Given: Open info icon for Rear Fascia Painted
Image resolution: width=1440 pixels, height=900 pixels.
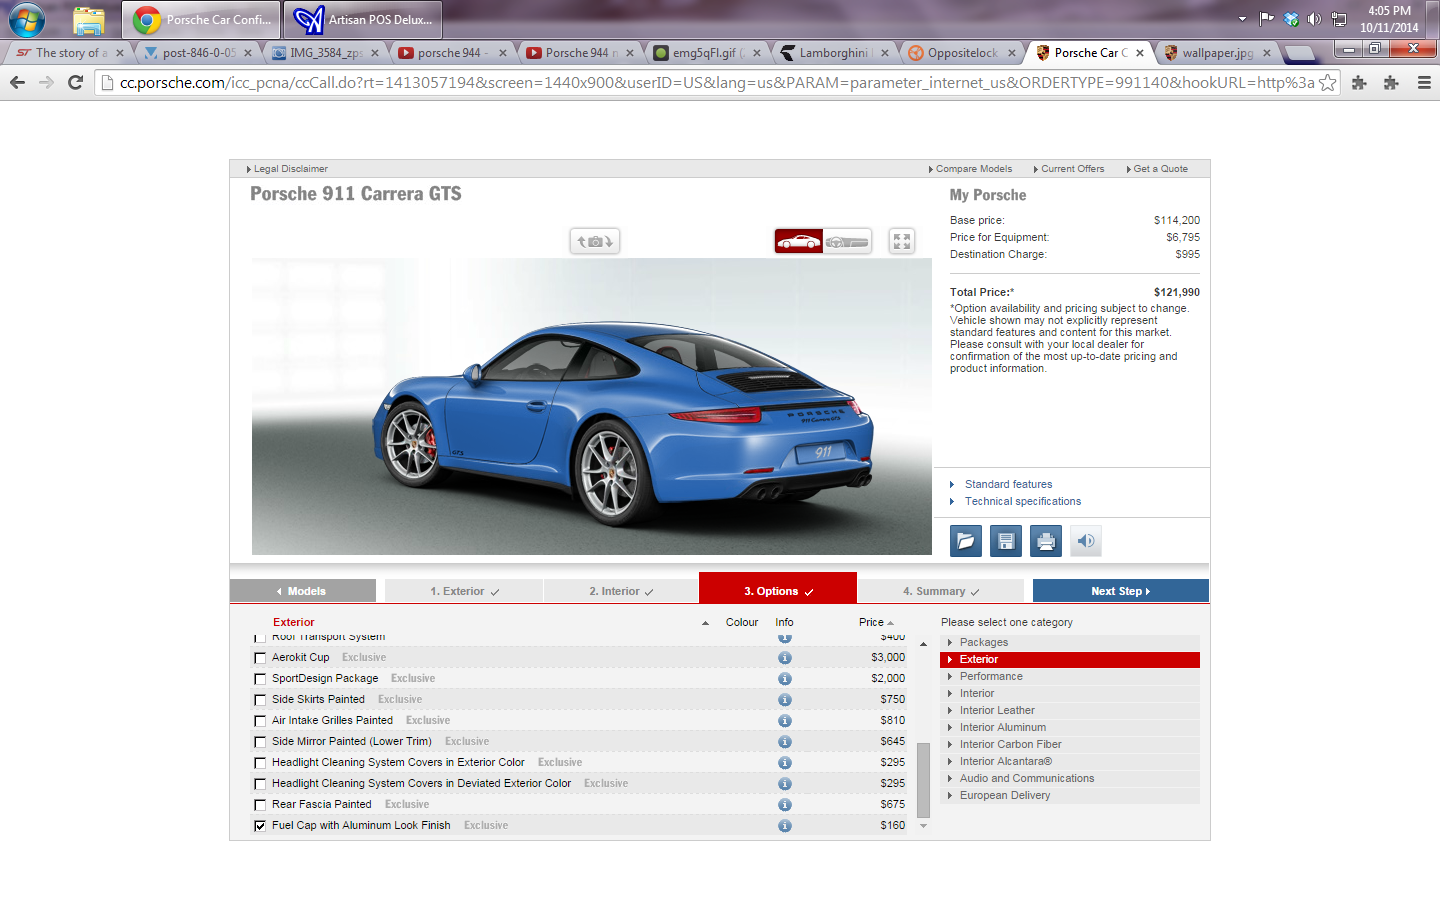Looking at the screenshot, I should click(785, 805).
